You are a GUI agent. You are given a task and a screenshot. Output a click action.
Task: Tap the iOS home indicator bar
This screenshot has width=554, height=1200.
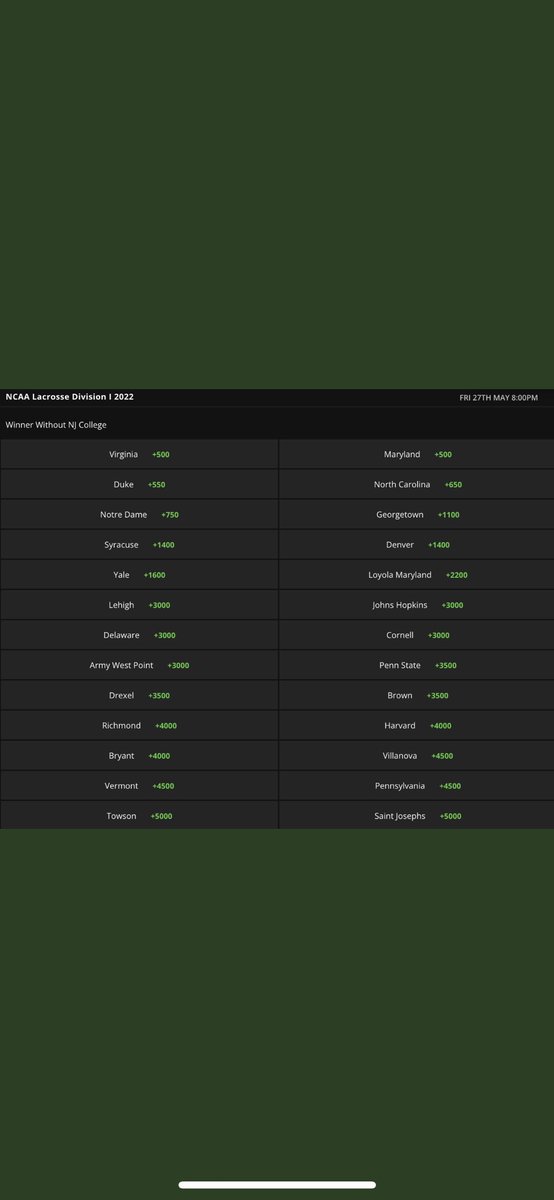click(x=277, y=1184)
